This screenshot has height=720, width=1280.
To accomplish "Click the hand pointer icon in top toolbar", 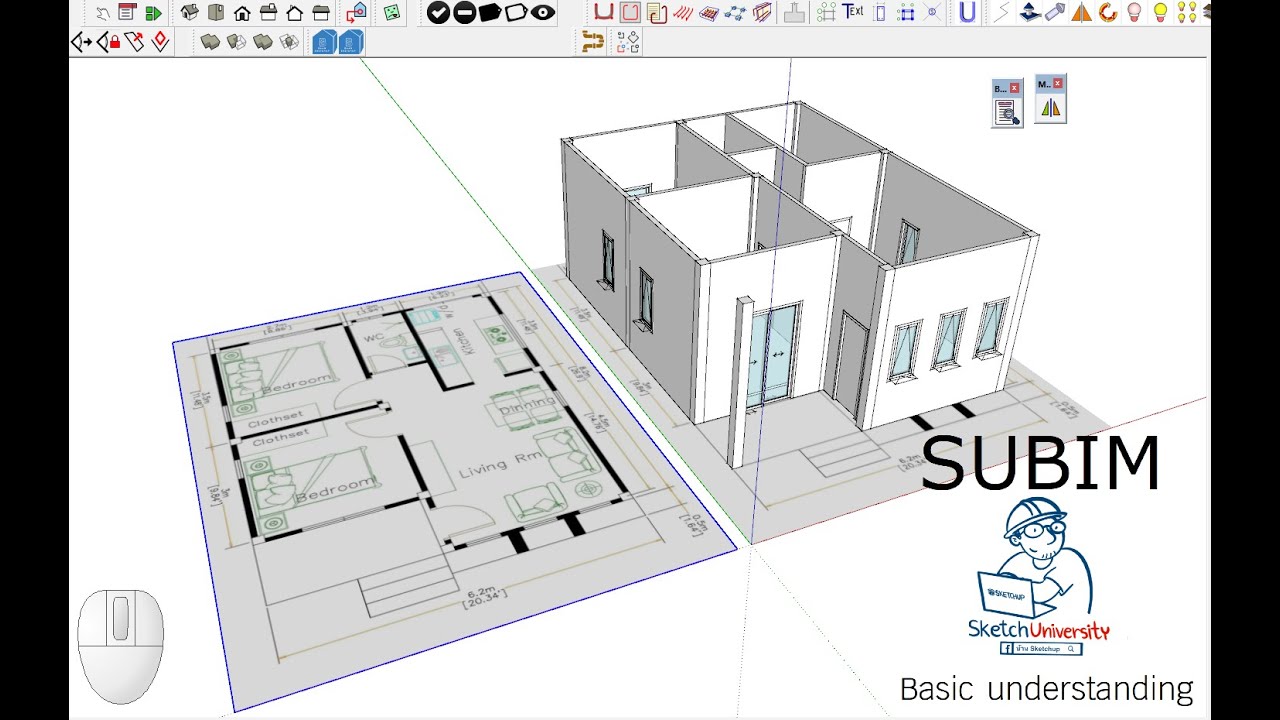I will tap(102, 13).
